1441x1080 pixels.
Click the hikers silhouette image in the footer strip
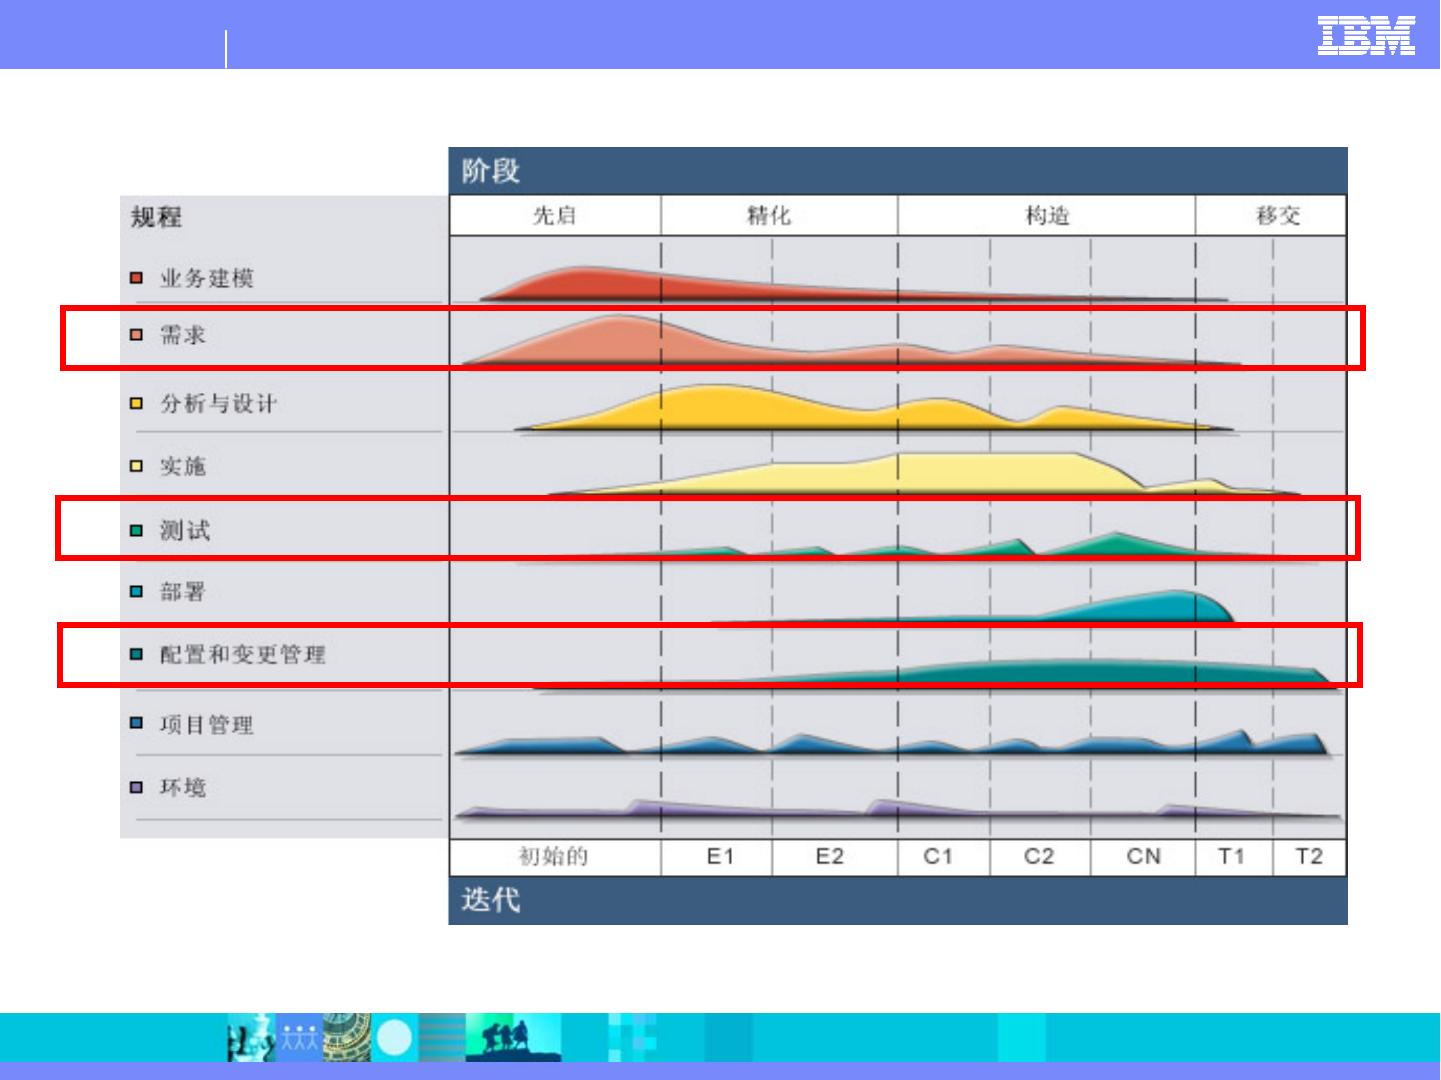(x=513, y=1038)
